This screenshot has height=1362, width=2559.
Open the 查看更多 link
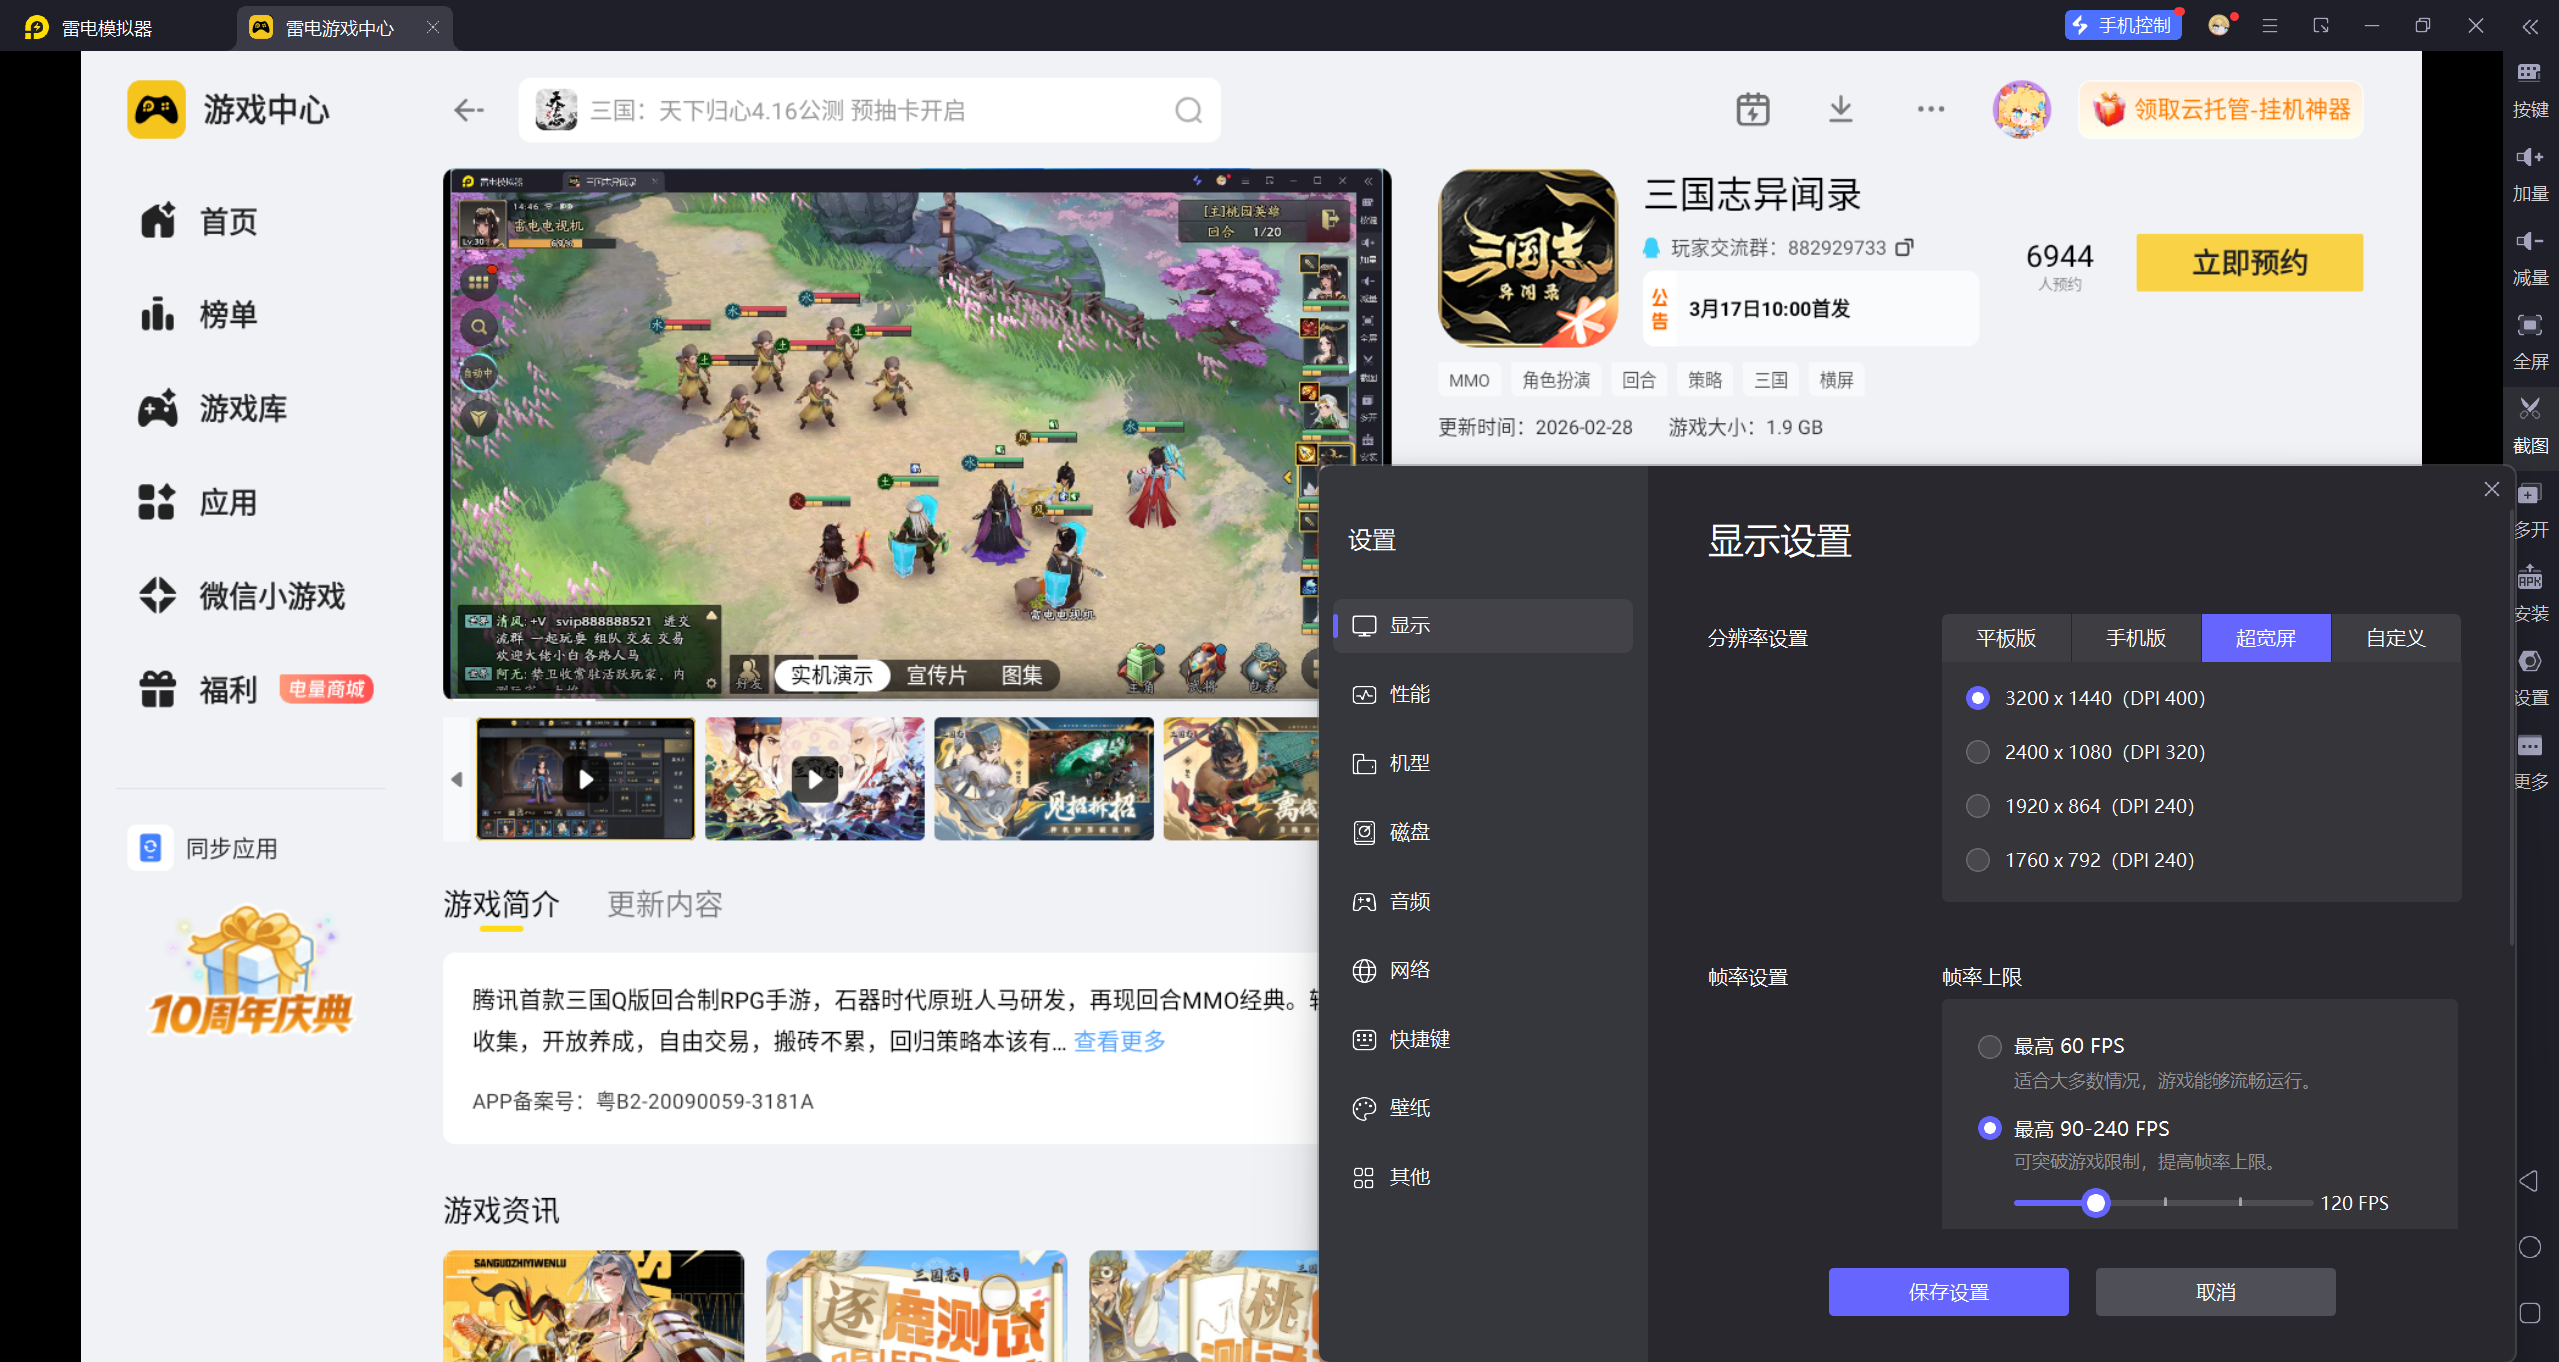click(1119, 1042)
